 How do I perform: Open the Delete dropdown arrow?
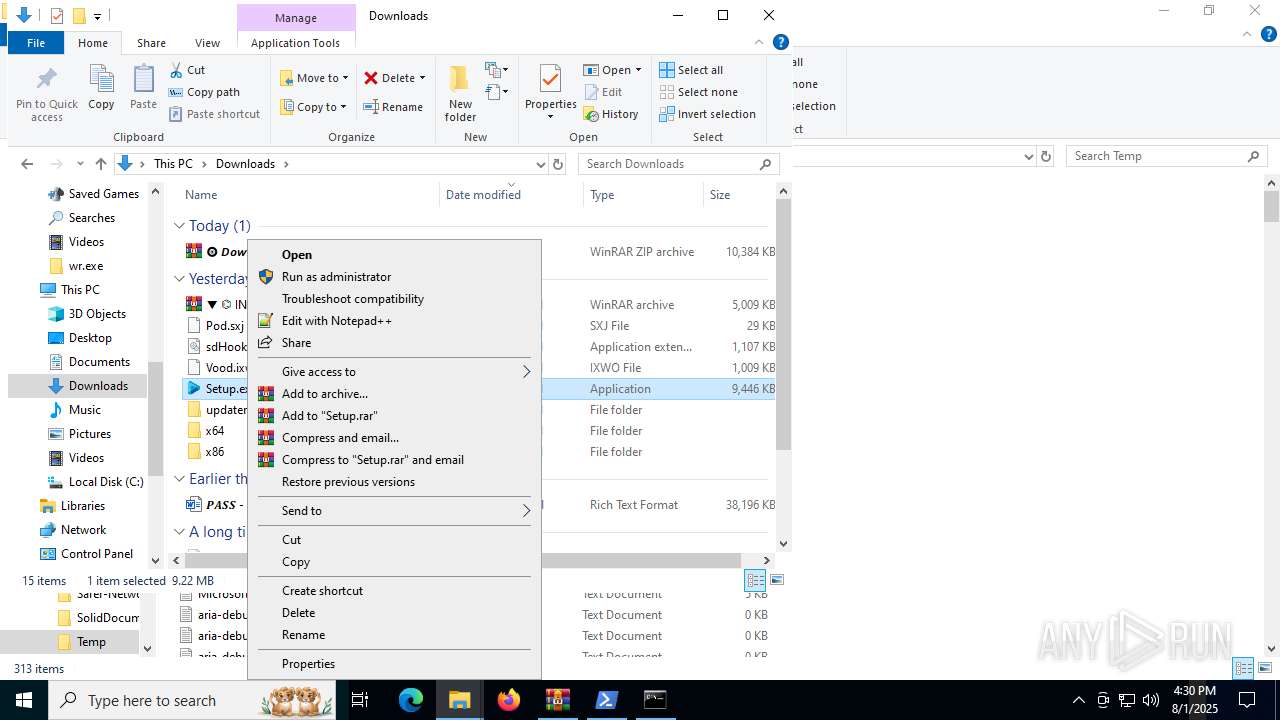422,78
